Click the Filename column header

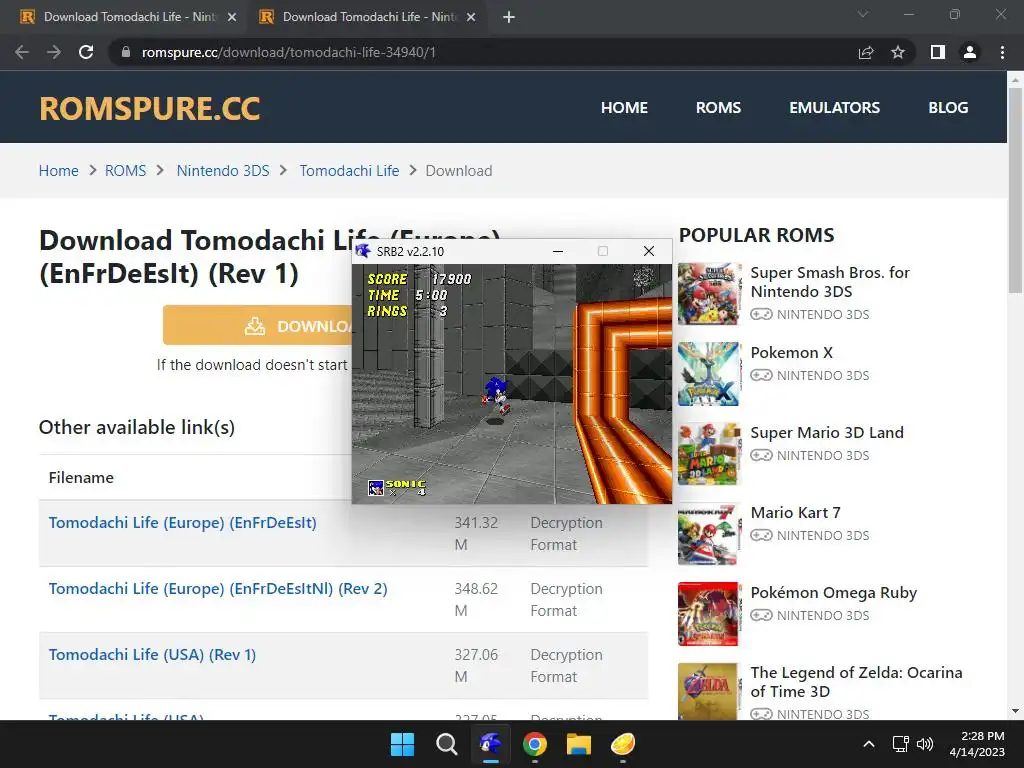coord(81,478)
